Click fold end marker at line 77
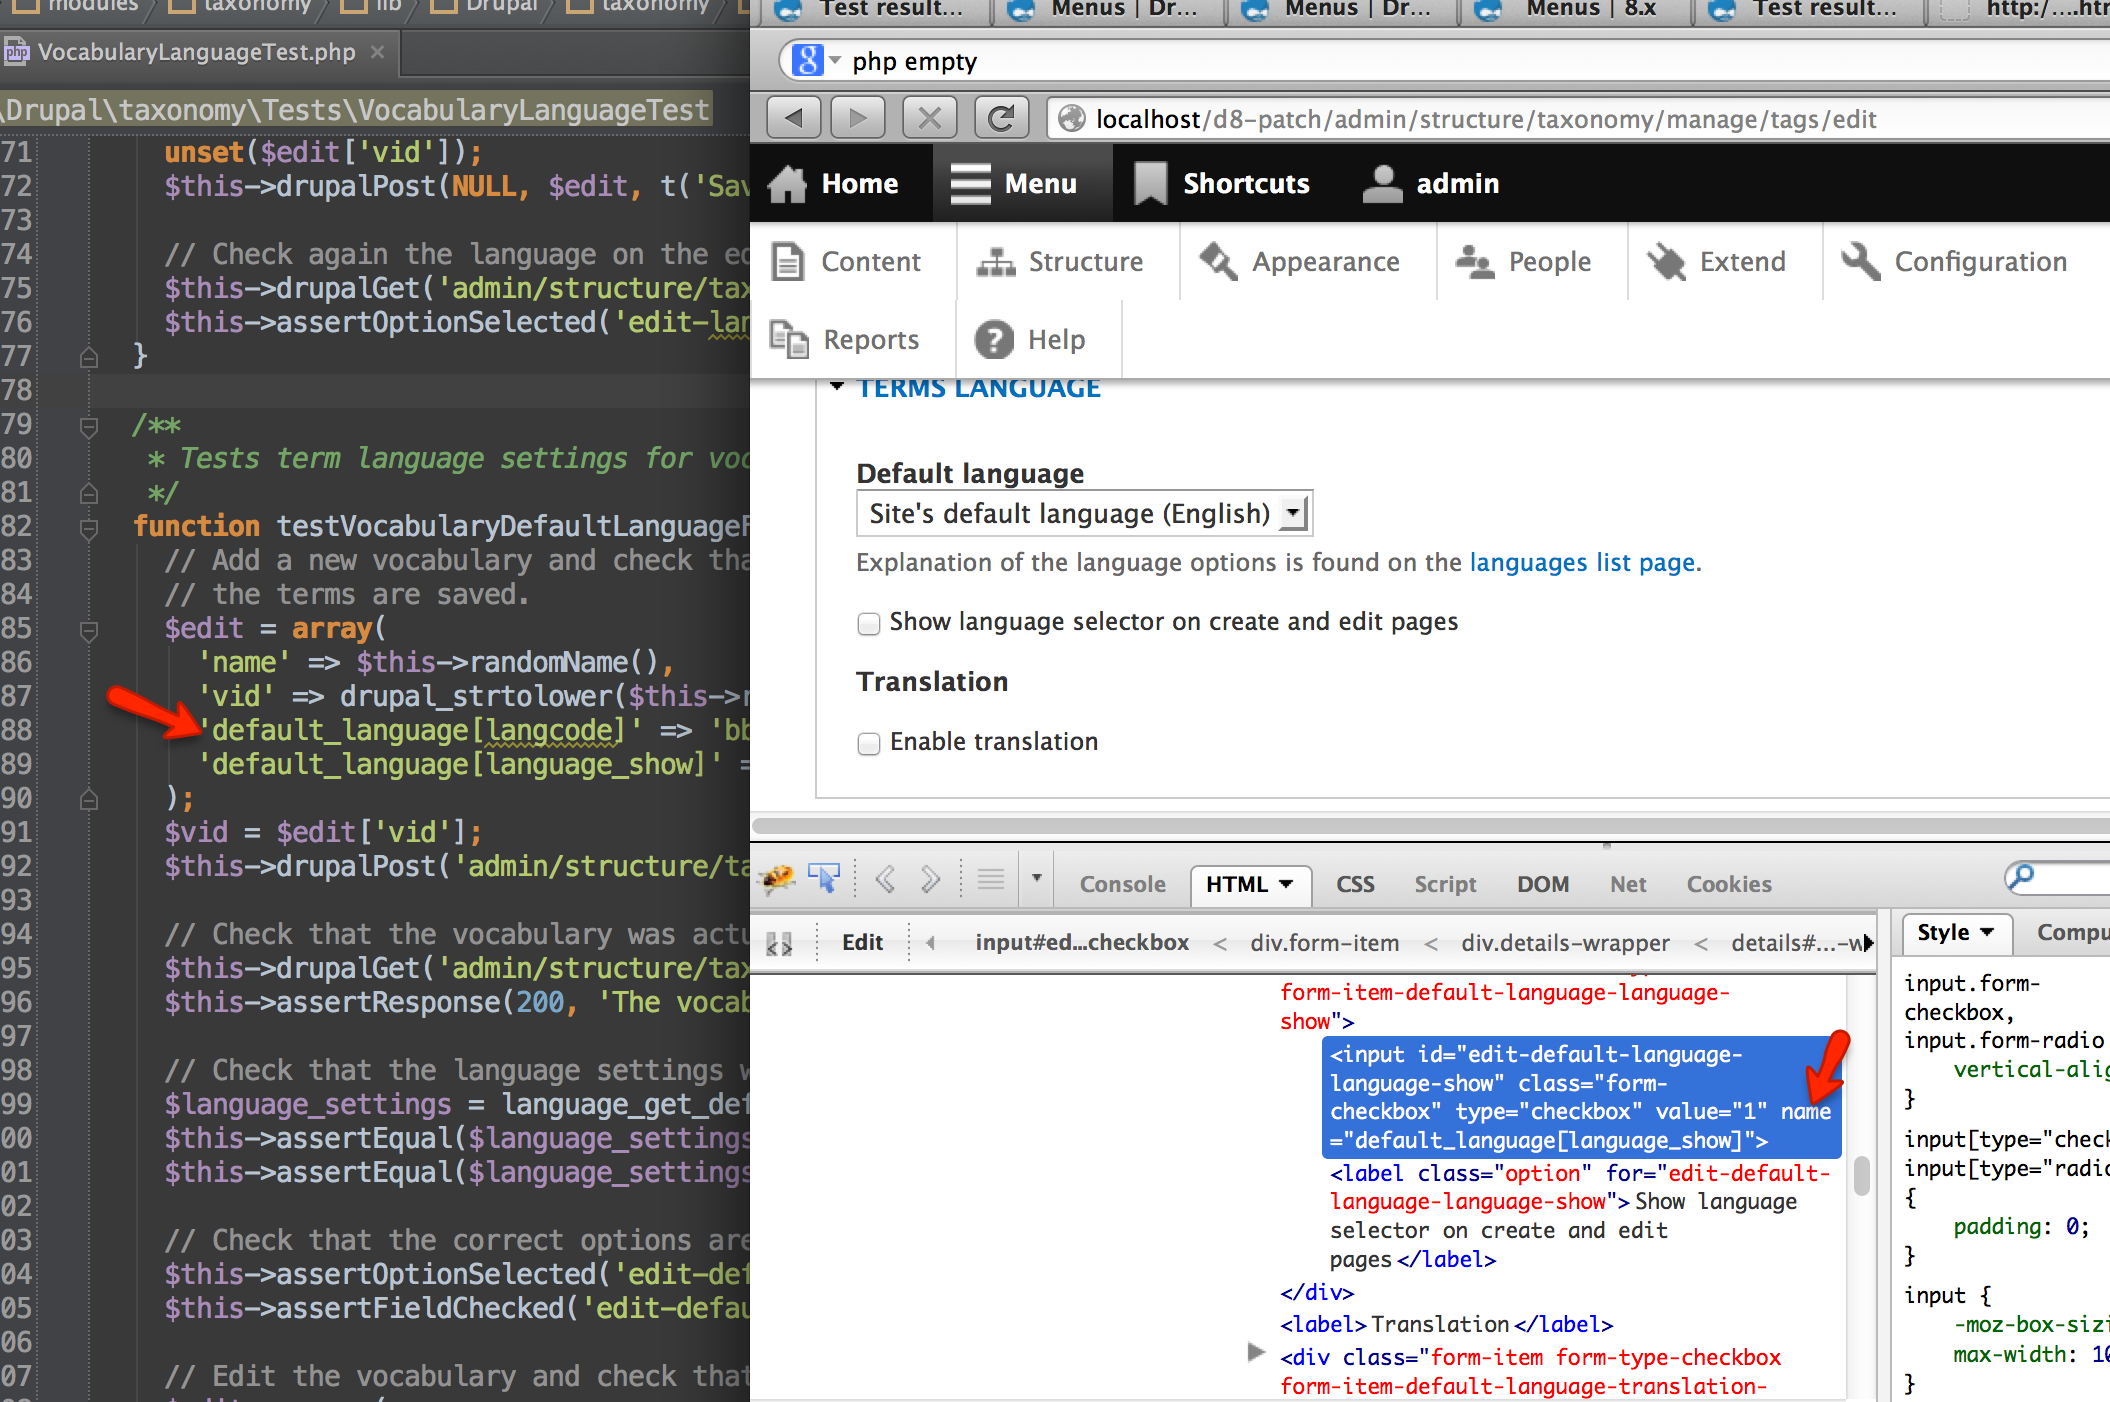 89,357
